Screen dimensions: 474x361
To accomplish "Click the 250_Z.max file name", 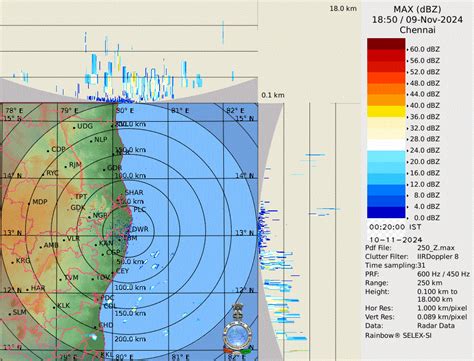I will 436,248.
